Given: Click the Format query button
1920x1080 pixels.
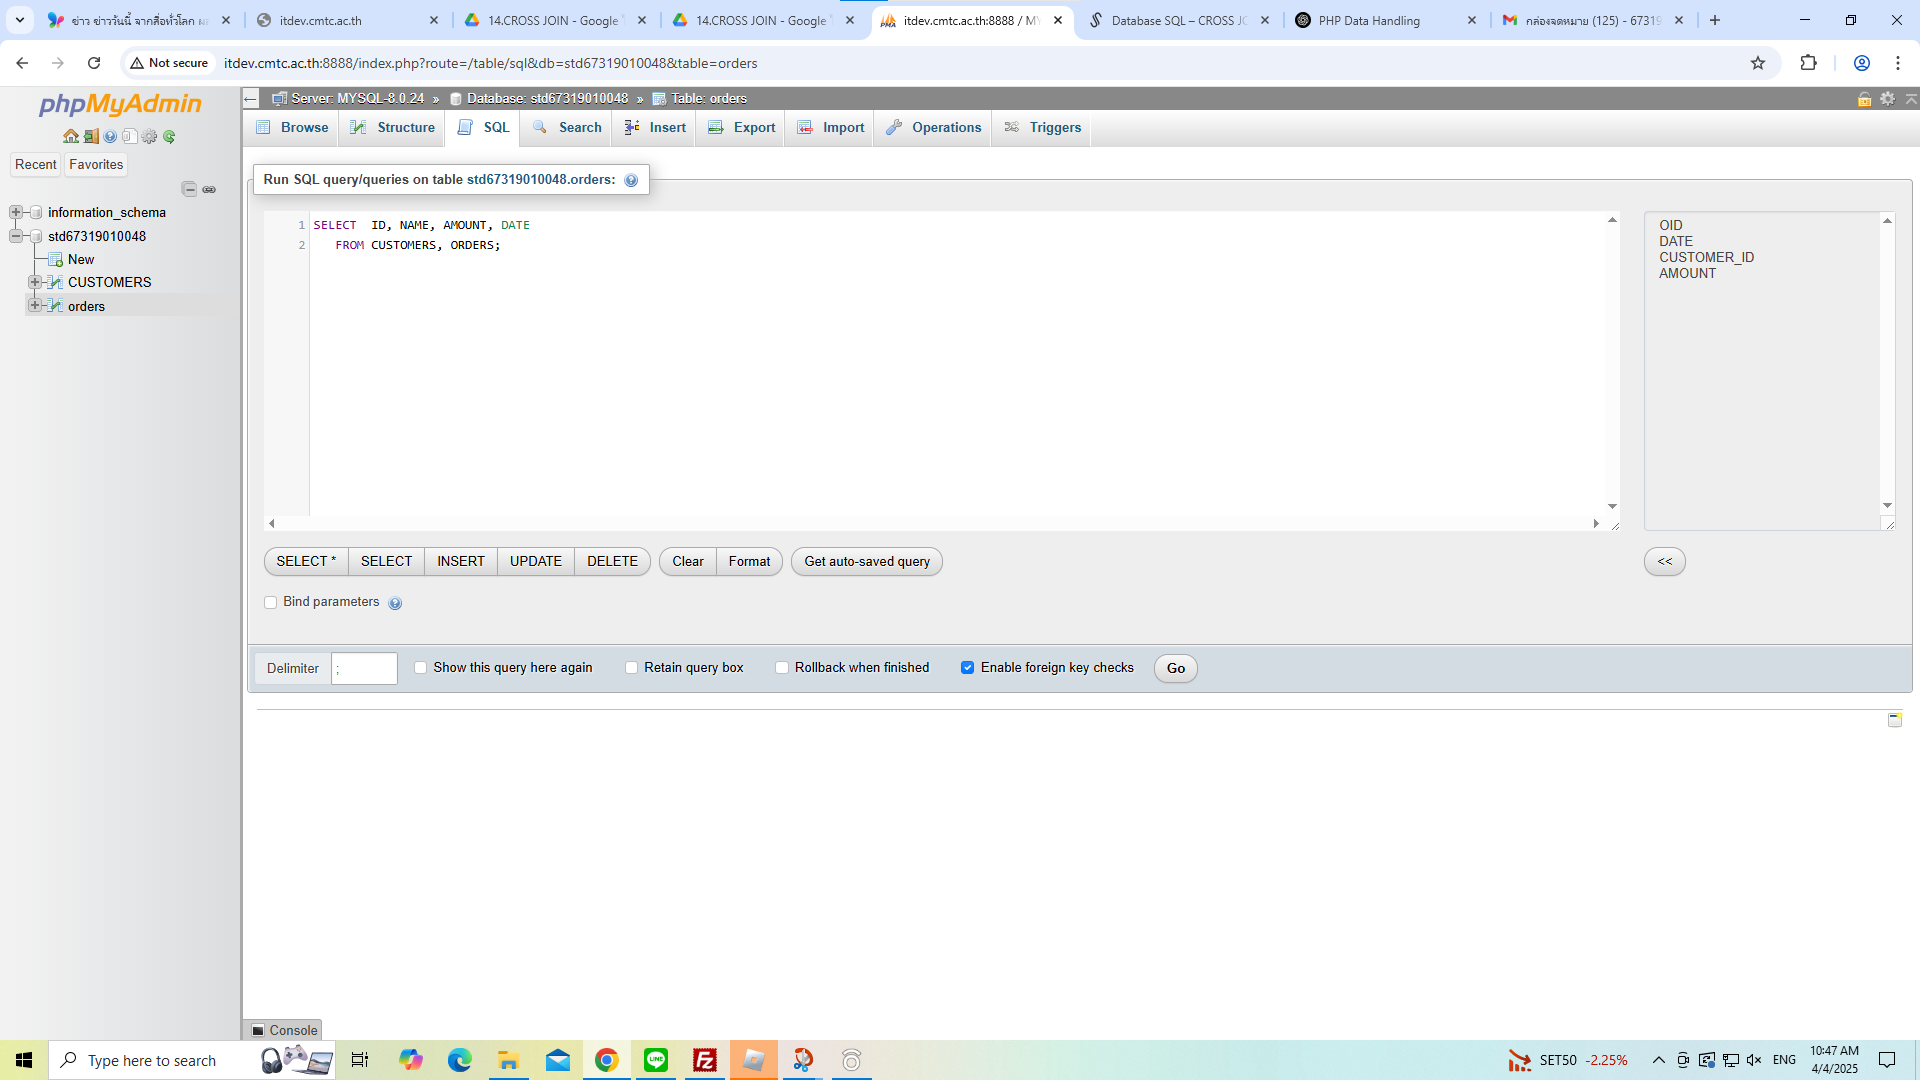Looking at the screenshot, I should coord(749,561).
